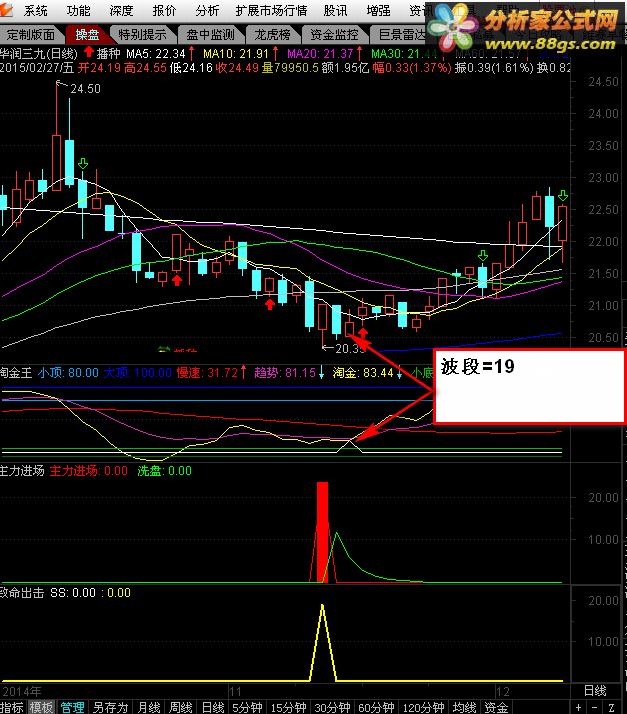Click the 管理 button in the bottom bar
Image resolution: width=627 pixels, height=714 pixels.
[72, 707]
